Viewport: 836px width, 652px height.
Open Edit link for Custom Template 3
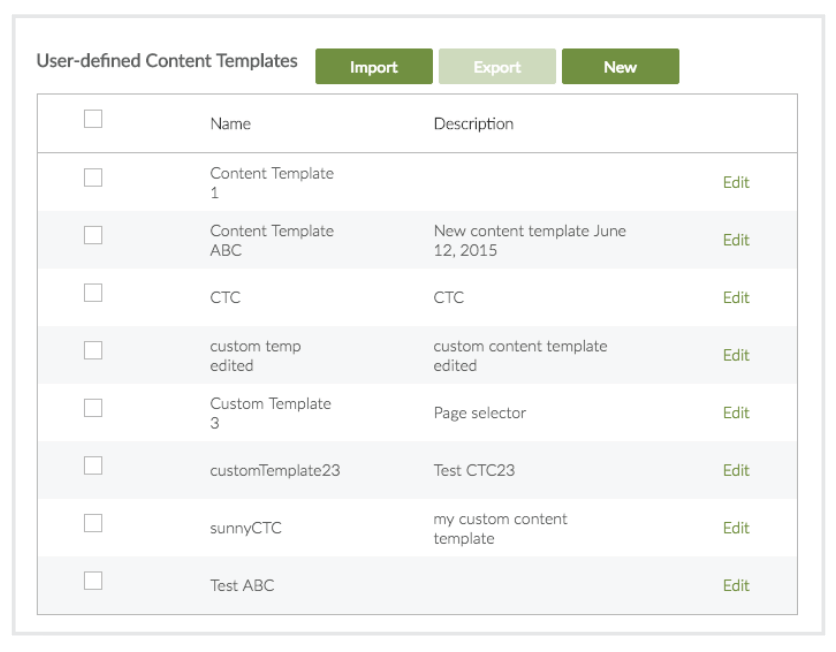[736, 413]
